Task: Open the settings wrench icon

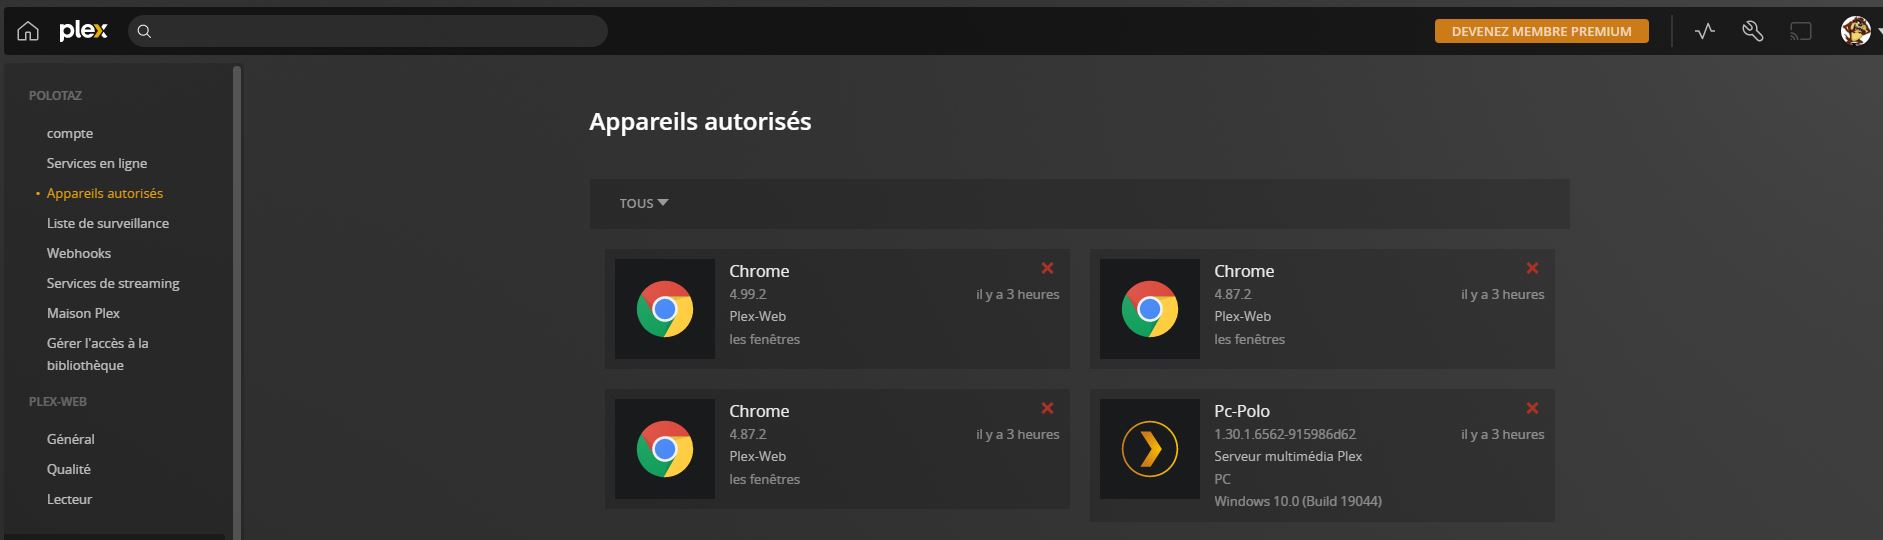Action: coord(1752,31)
